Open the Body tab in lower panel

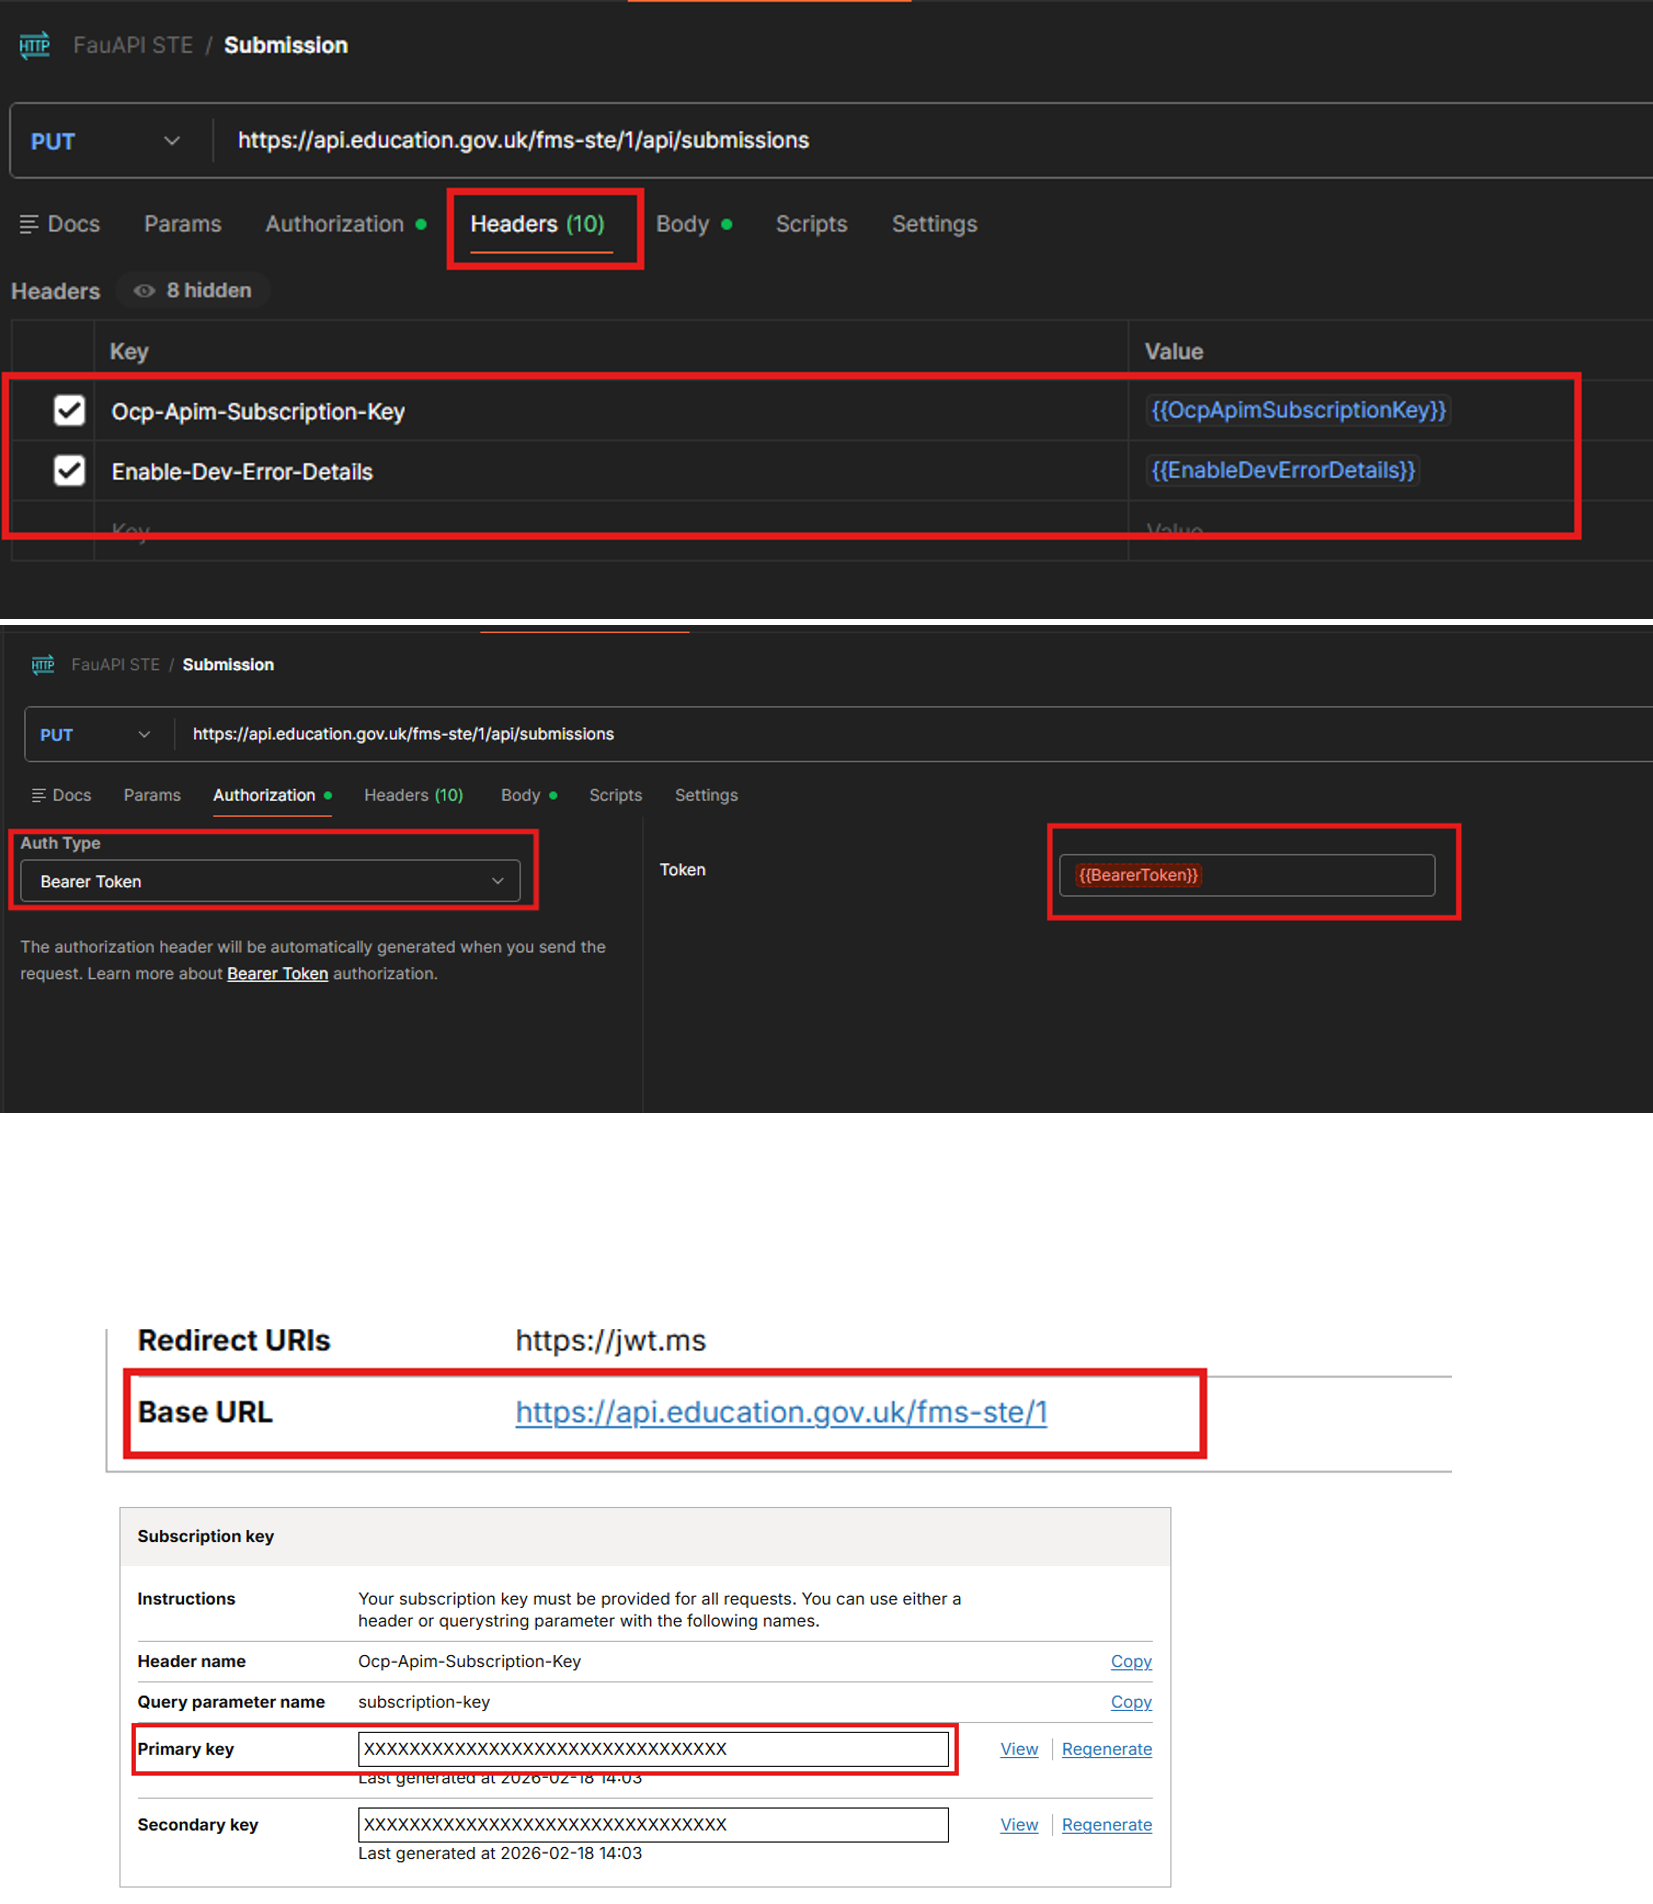point(528,795)
